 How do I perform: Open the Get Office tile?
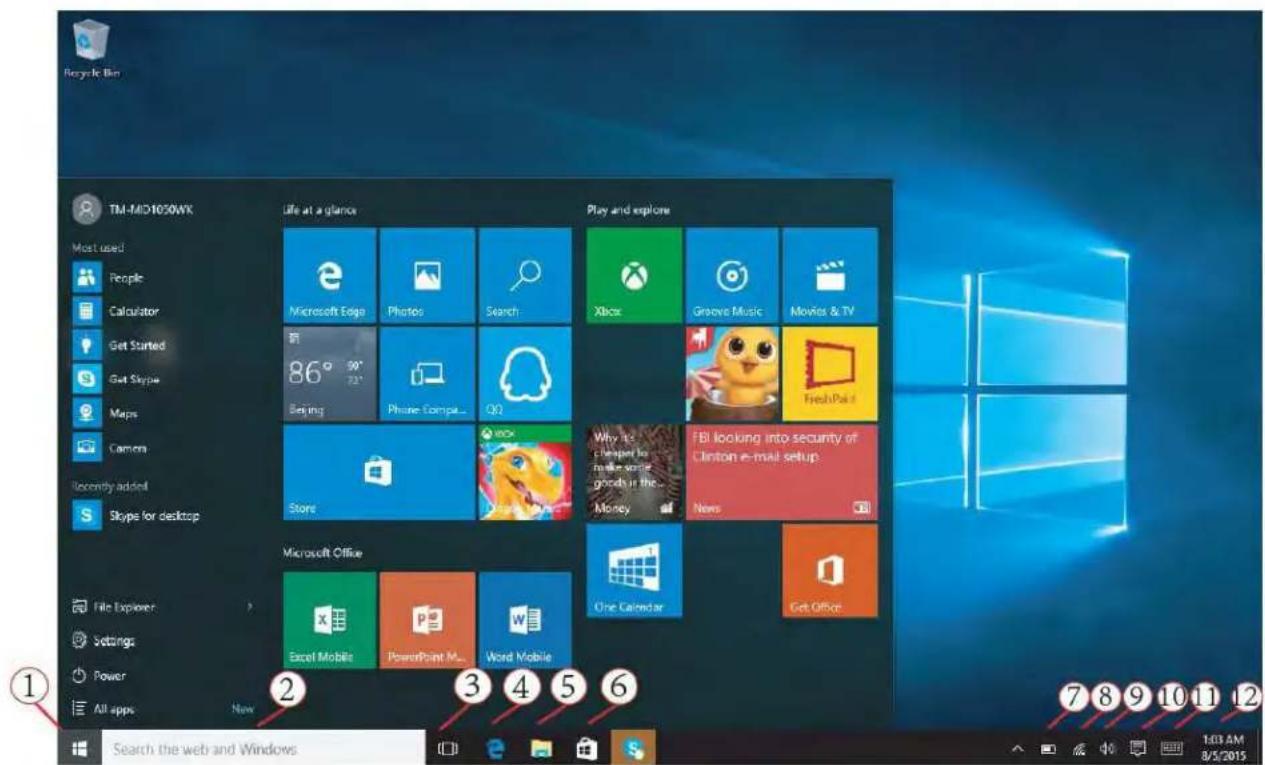click(x=829, y=571)
